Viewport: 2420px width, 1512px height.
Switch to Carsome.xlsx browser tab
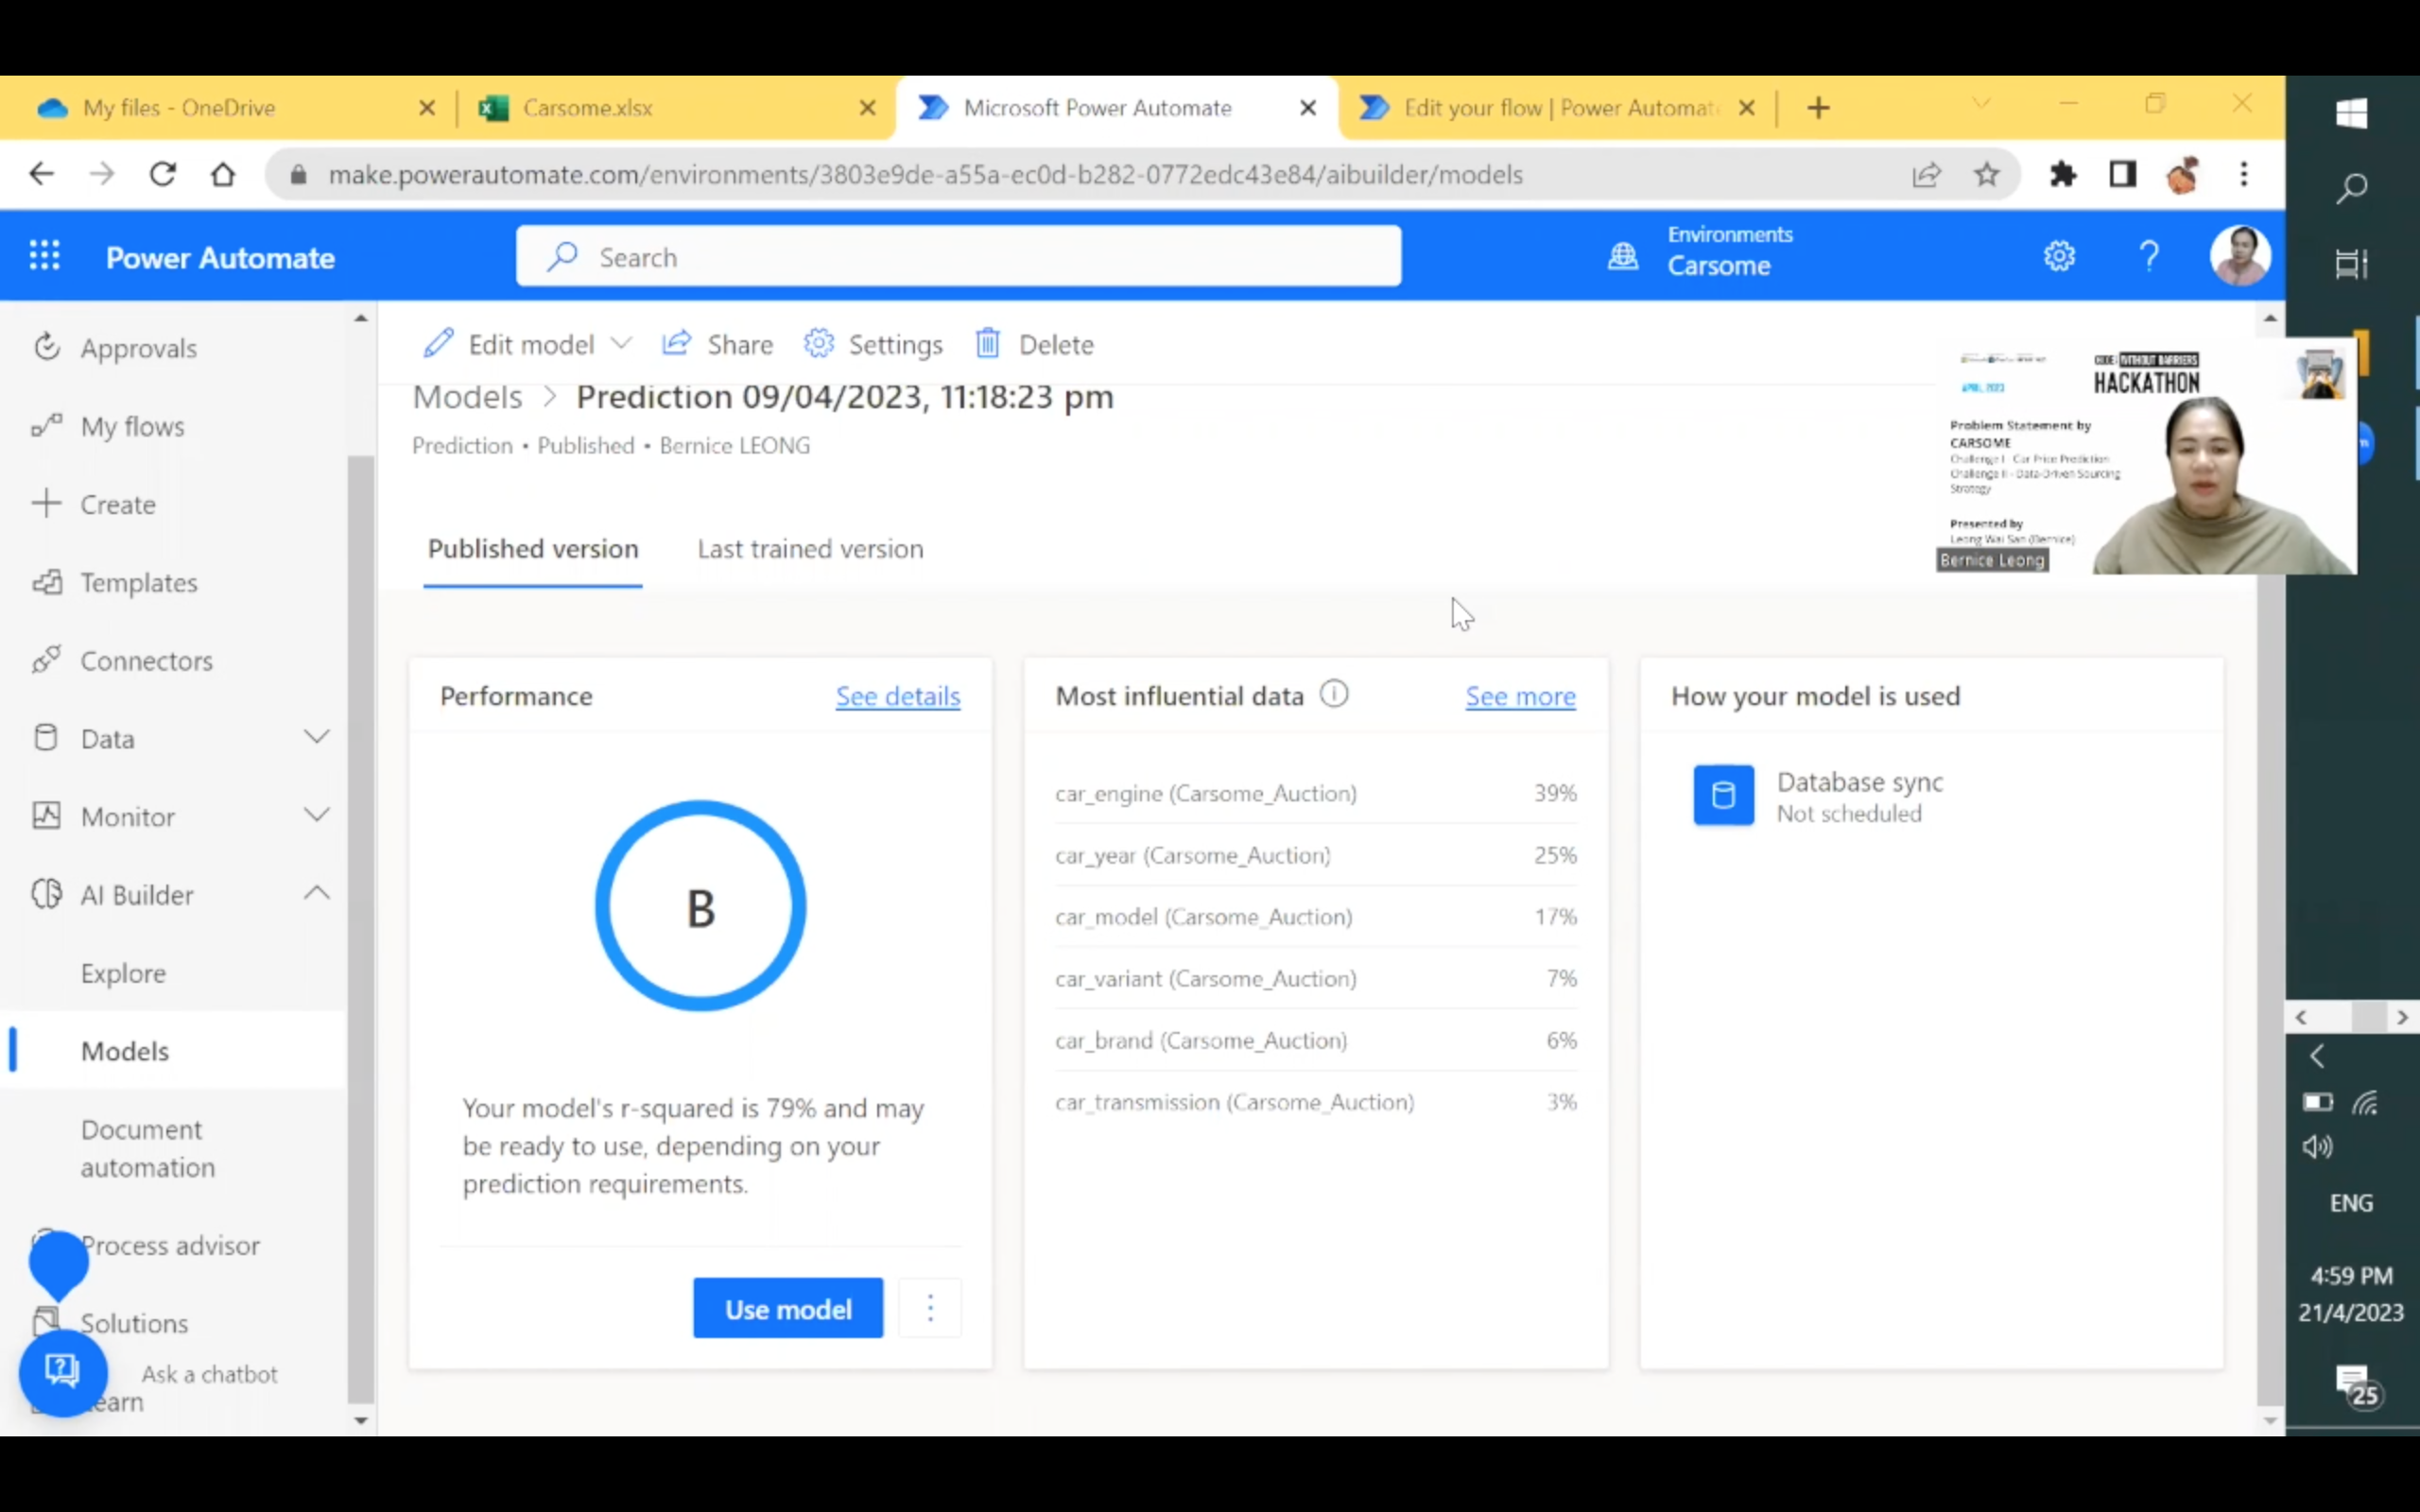tap(588, 108)
